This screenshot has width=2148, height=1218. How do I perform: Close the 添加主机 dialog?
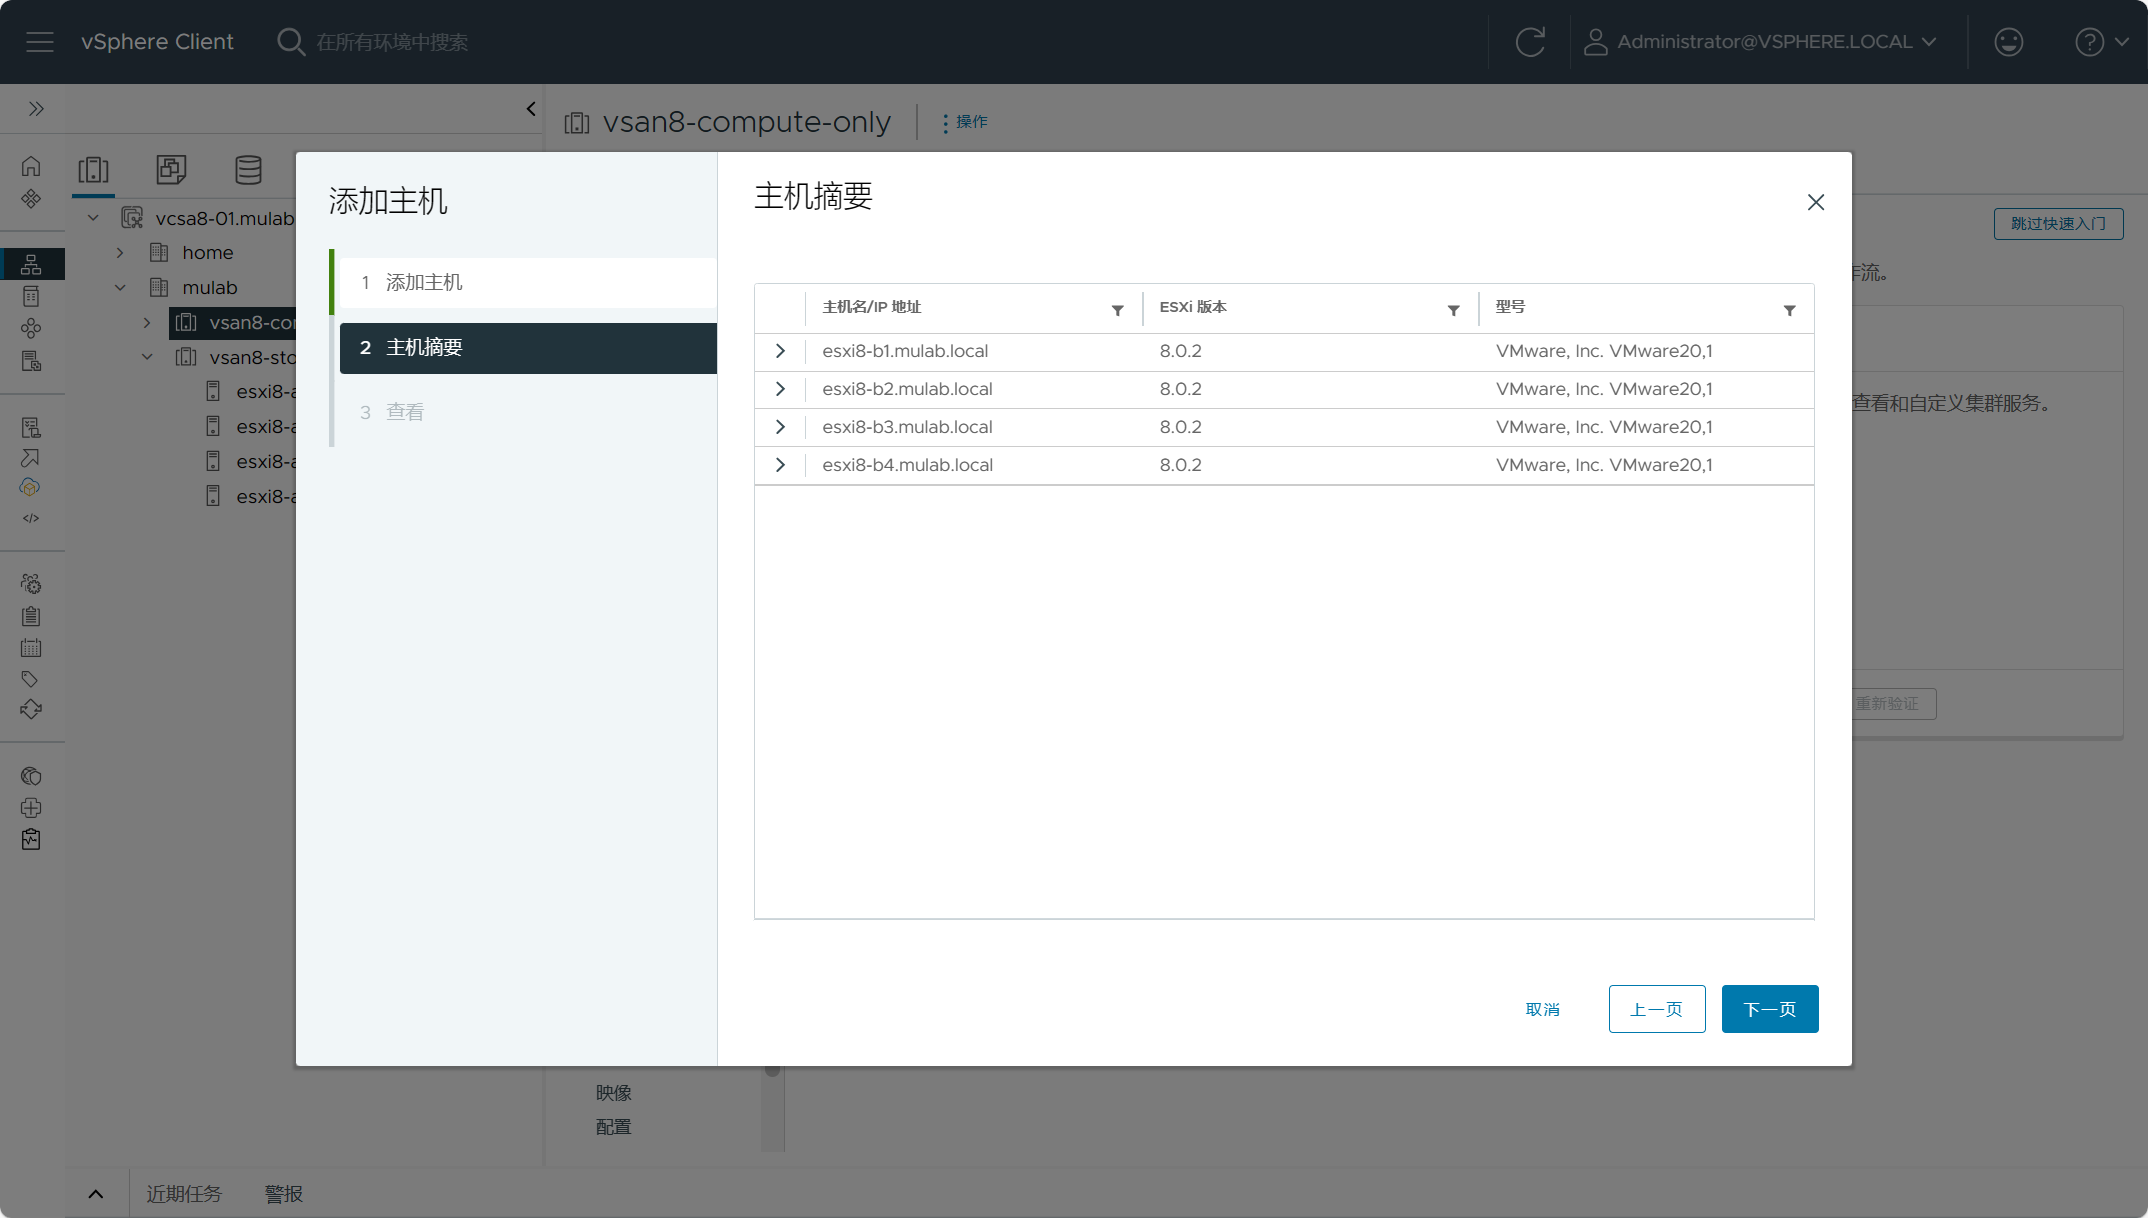[x=1816, y=202]
